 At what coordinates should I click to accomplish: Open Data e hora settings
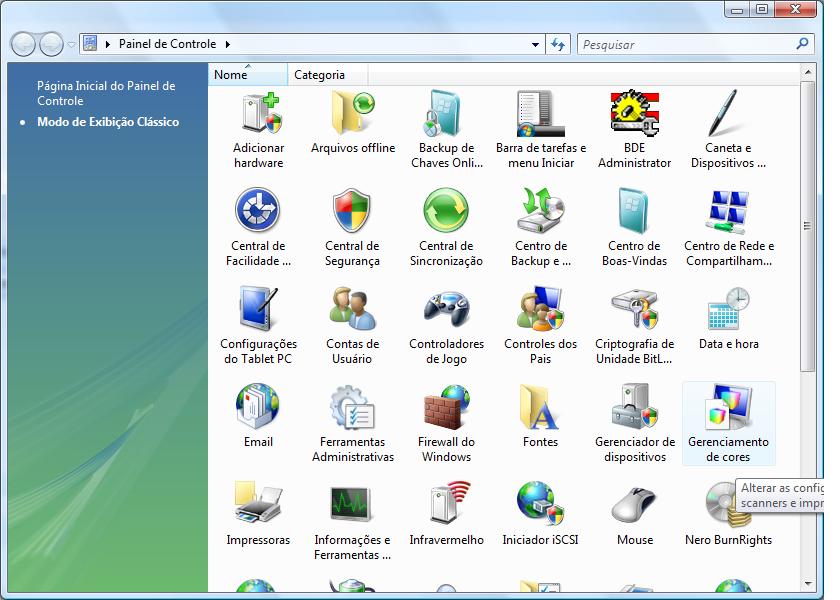pos(728,310)
